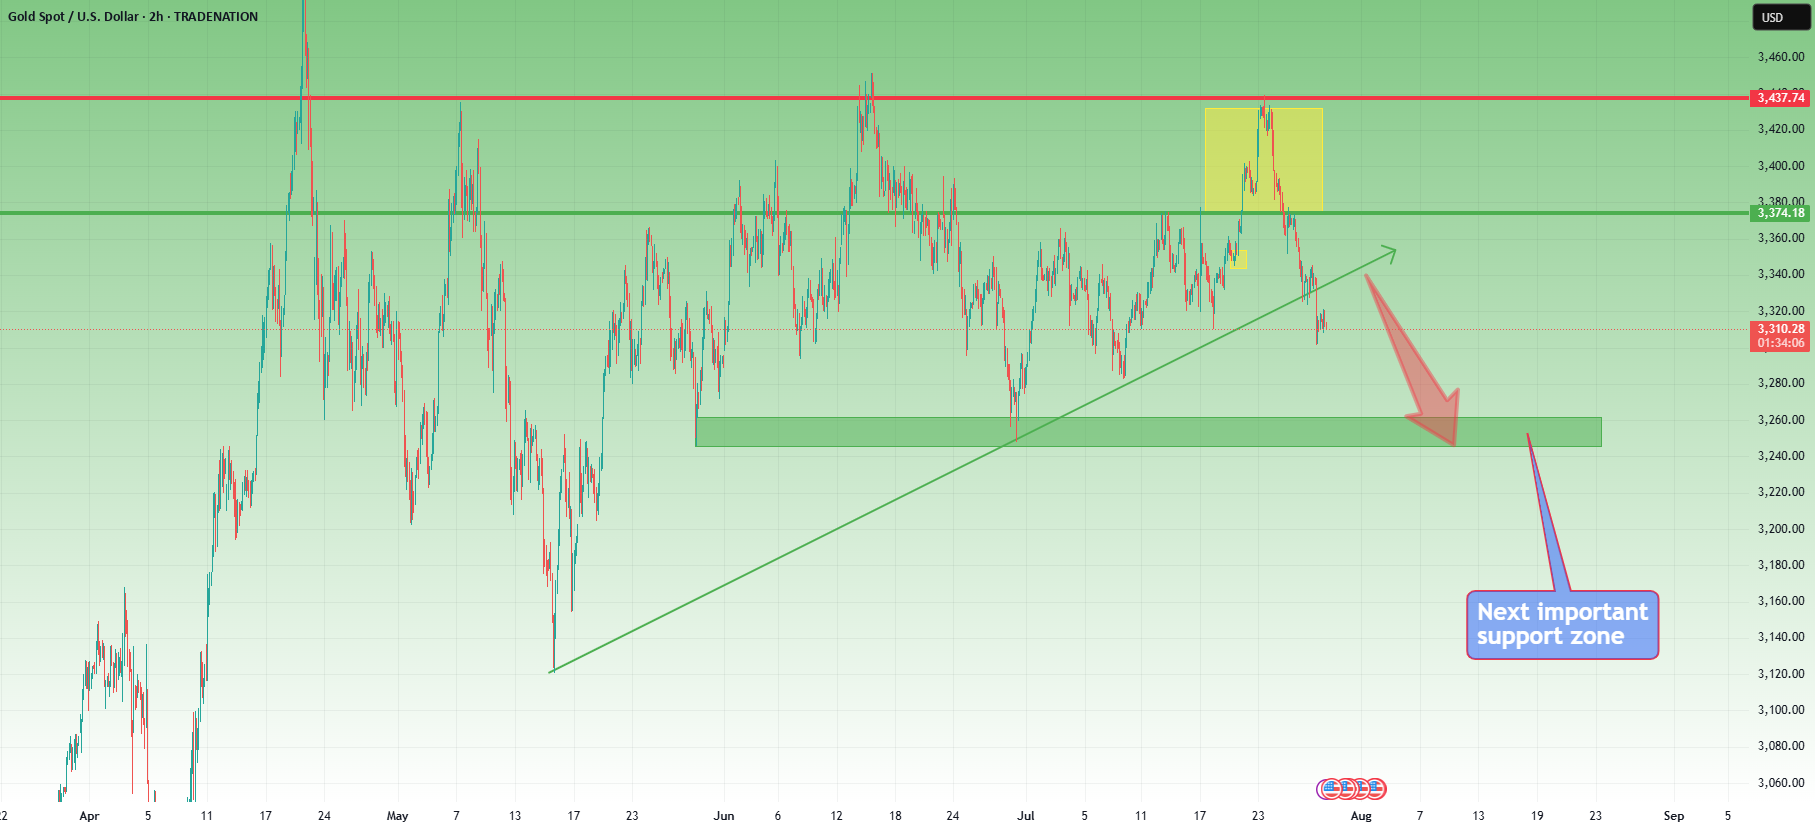Click the Aug label on the time axis
The image size is (1815, 830).
1361,816
